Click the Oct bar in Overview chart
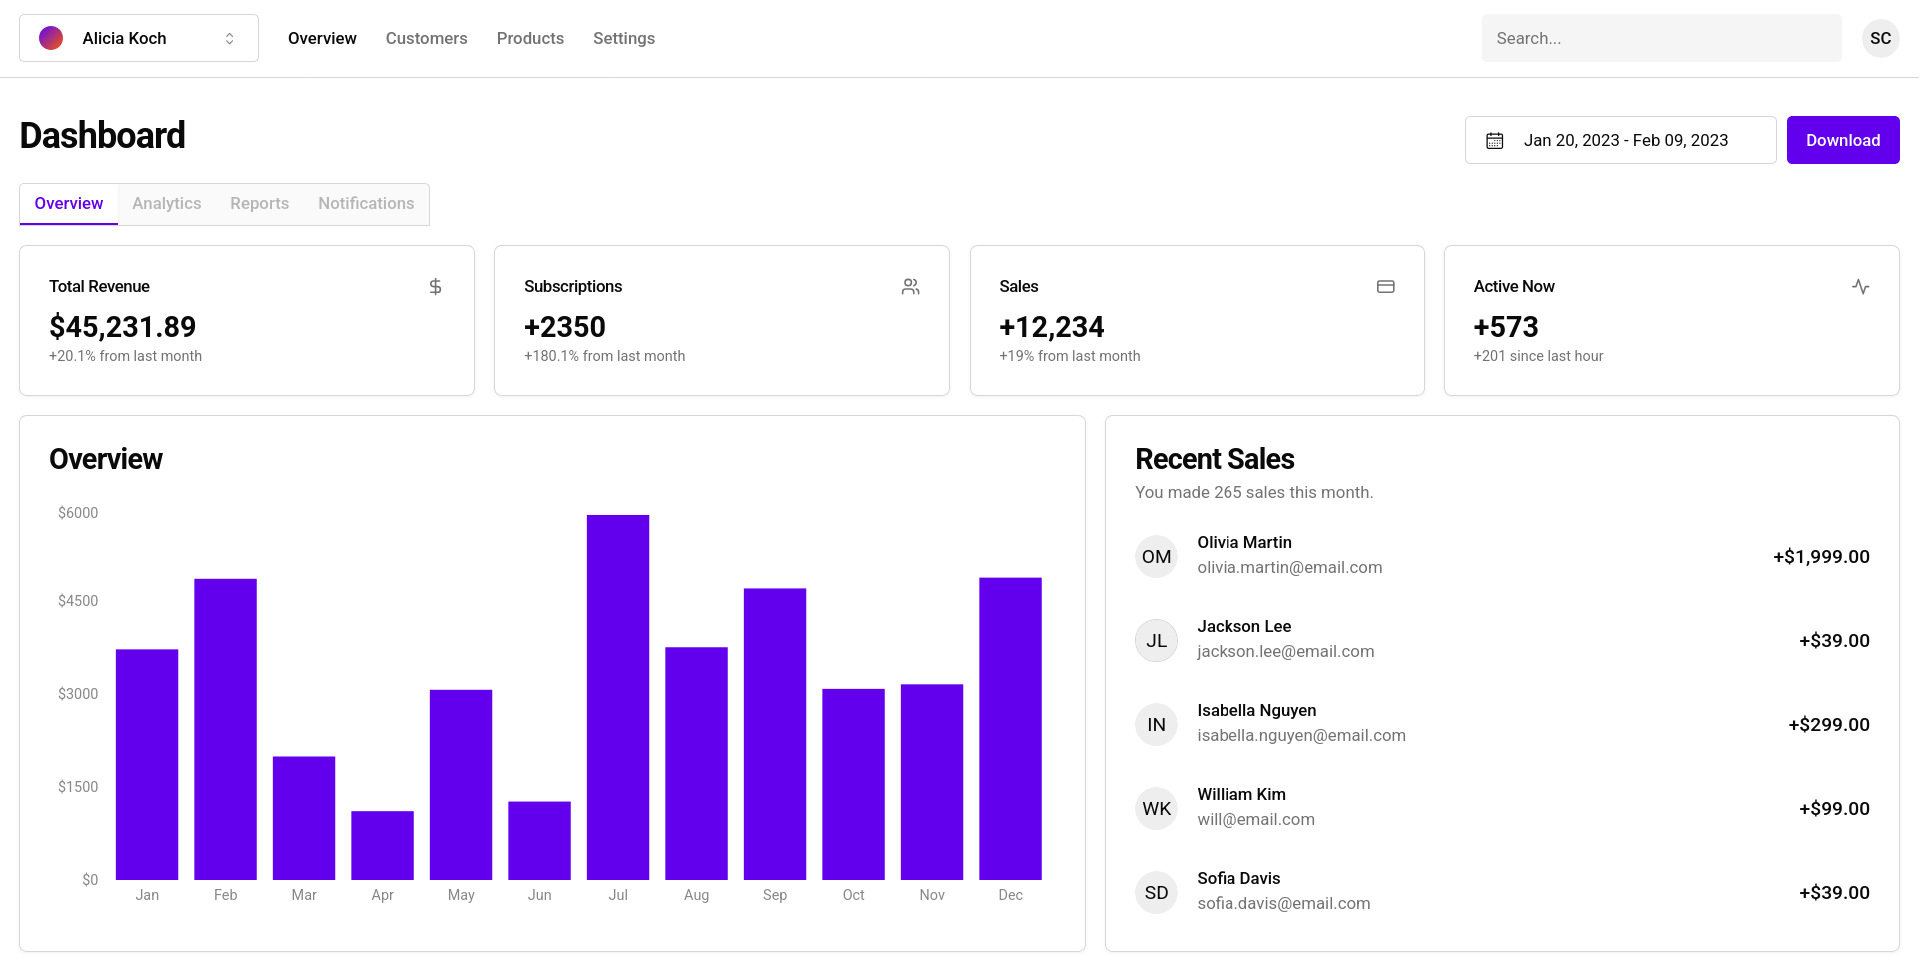The width and height of the screenshot is (1920, 963). click(x=853, y=784)
